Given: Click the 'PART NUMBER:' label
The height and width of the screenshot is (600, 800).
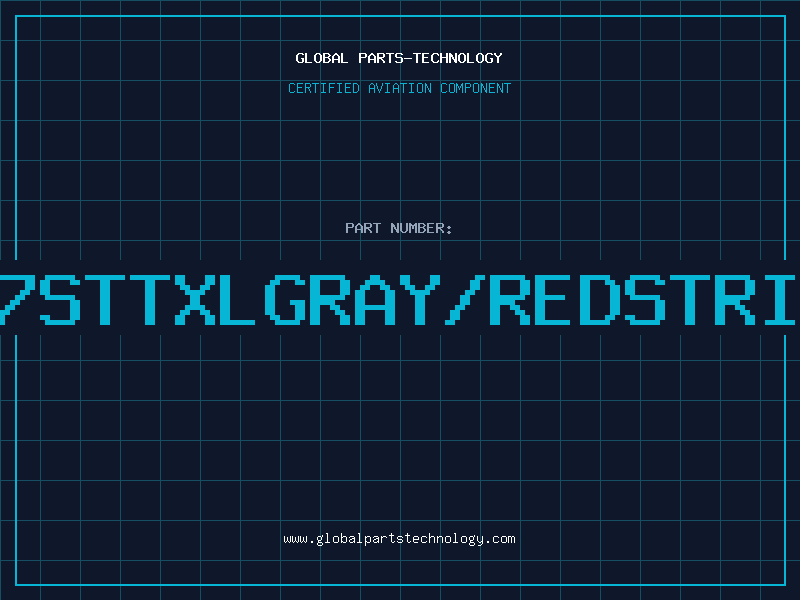Looking at the screenshot, I should (x=399, y=228).
